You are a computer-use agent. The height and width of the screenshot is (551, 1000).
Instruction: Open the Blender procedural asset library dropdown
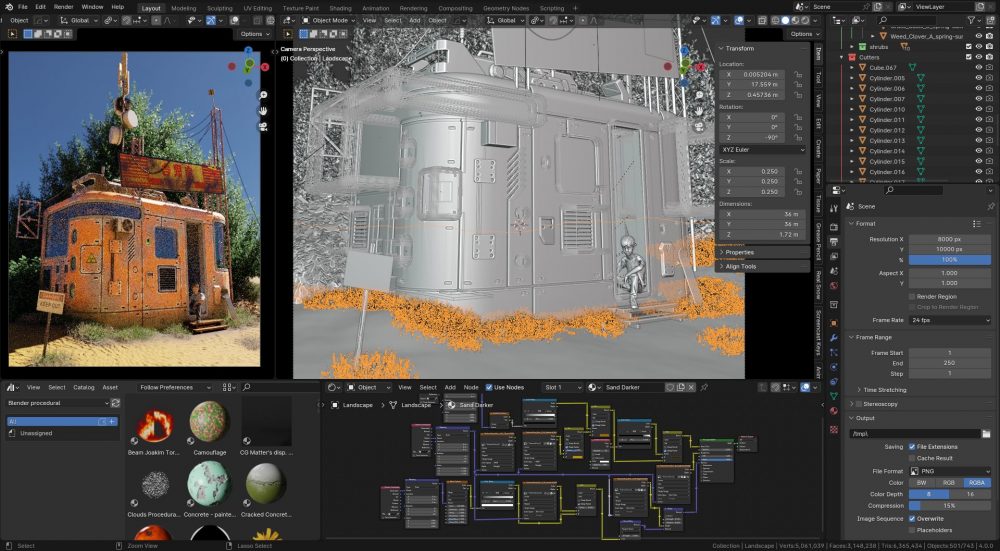point(57,403)
